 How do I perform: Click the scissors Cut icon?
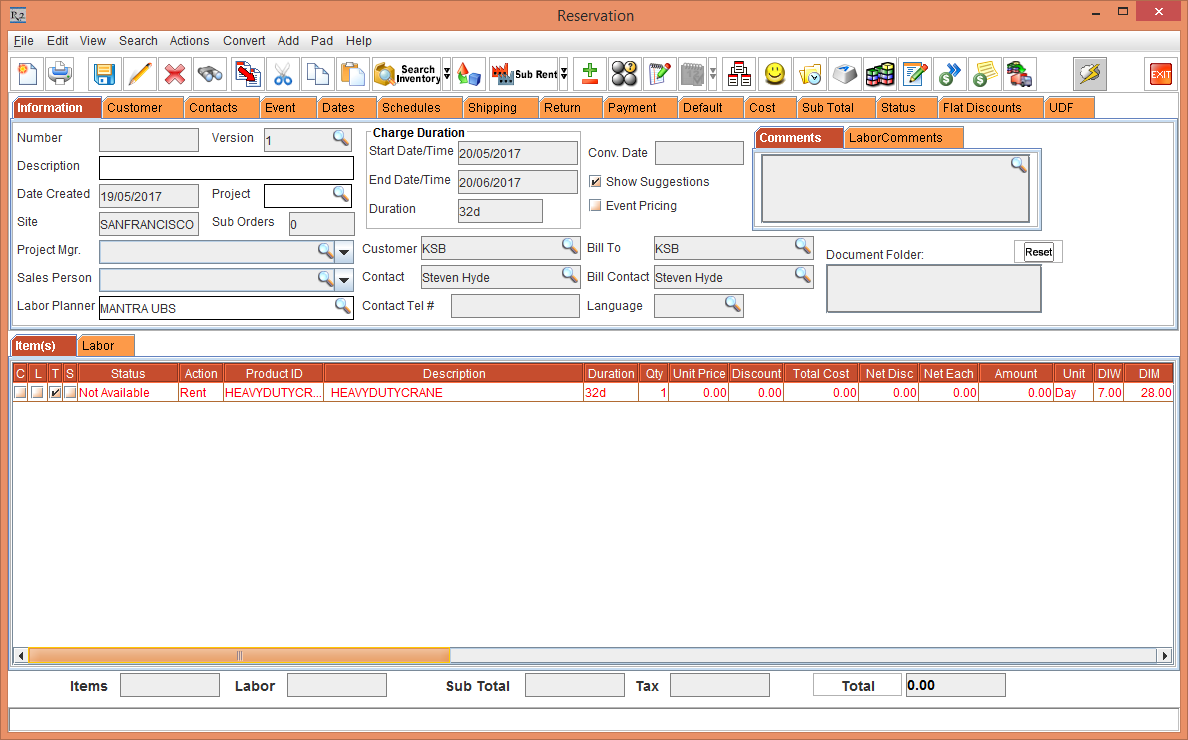coord(283,74)
